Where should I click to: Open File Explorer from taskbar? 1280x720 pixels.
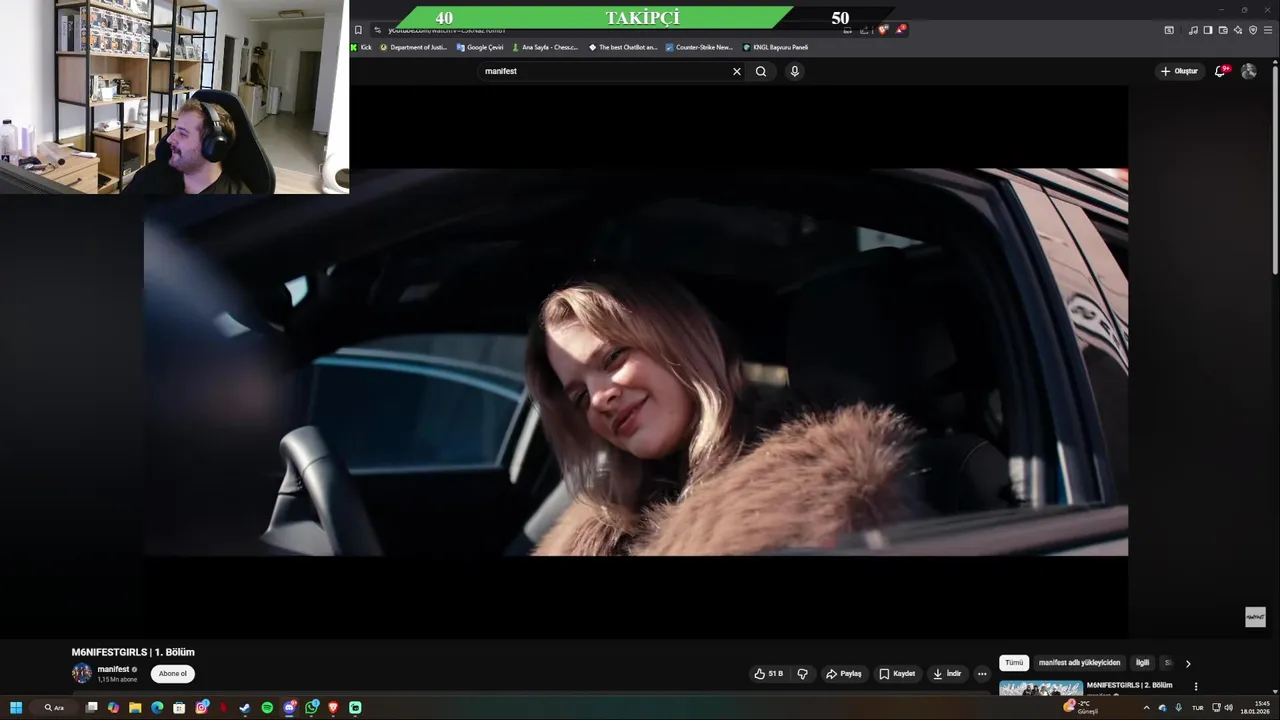(x=135, y=708)
